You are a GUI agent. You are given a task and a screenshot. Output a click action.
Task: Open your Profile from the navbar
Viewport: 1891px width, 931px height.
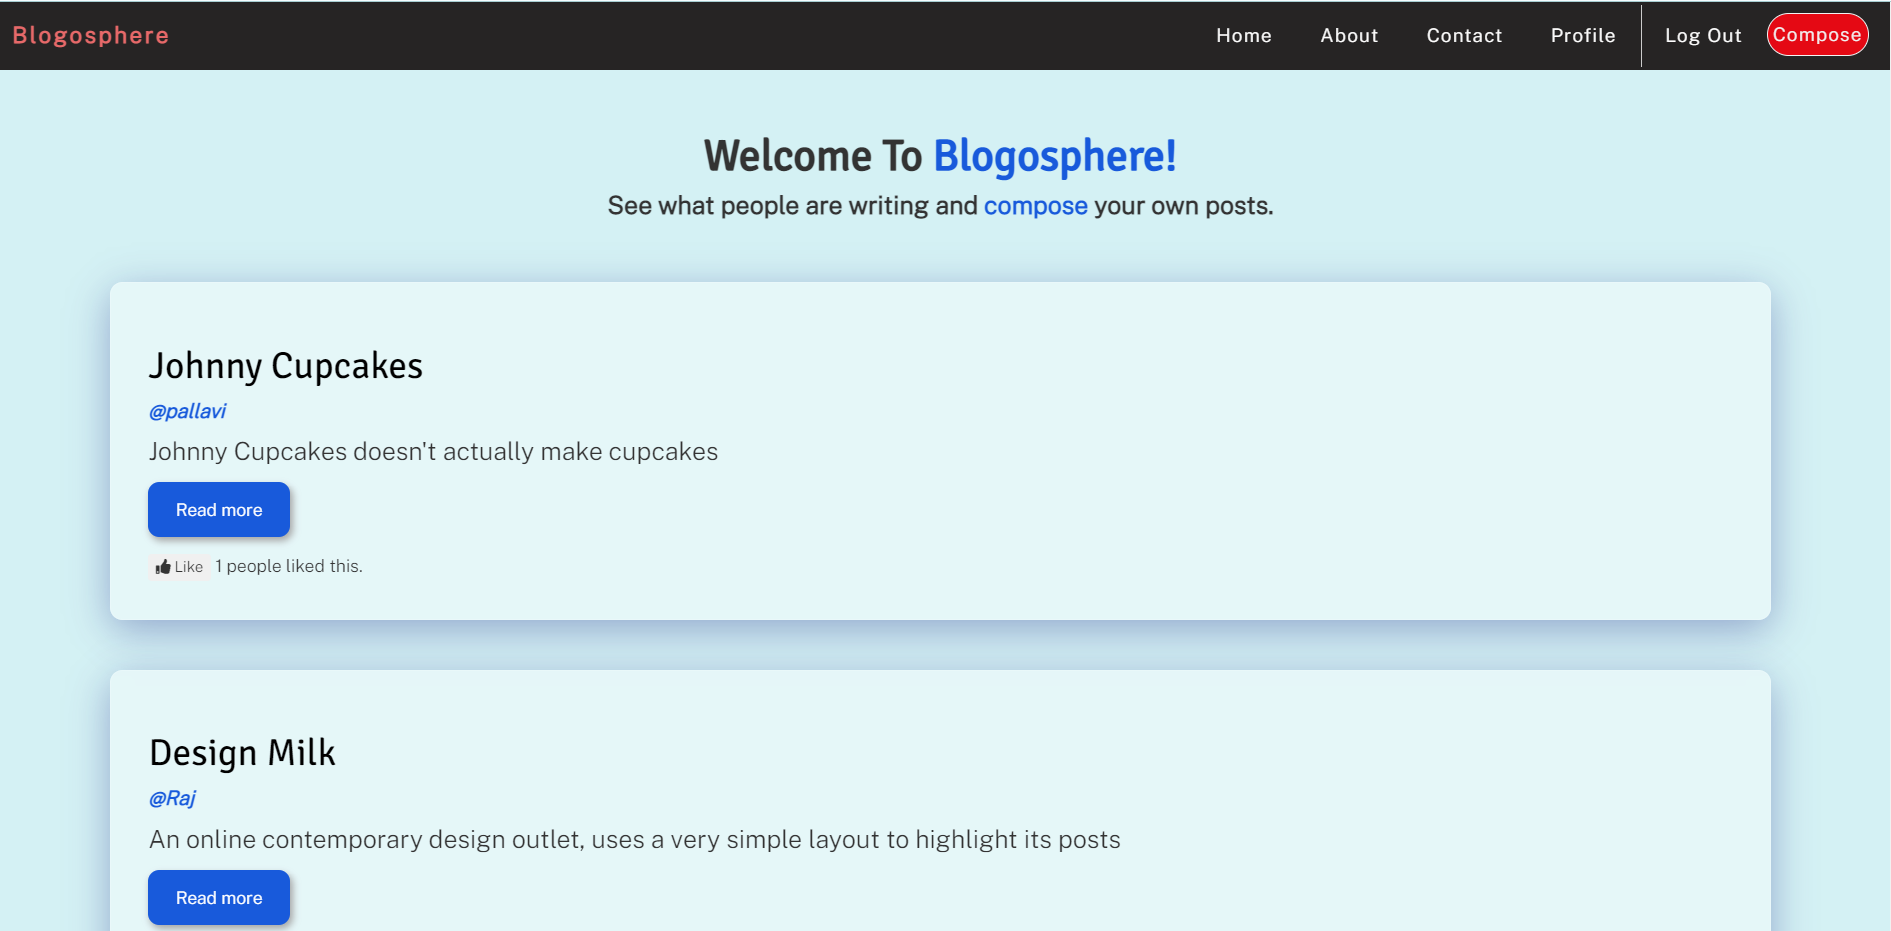pos(1582,35)
